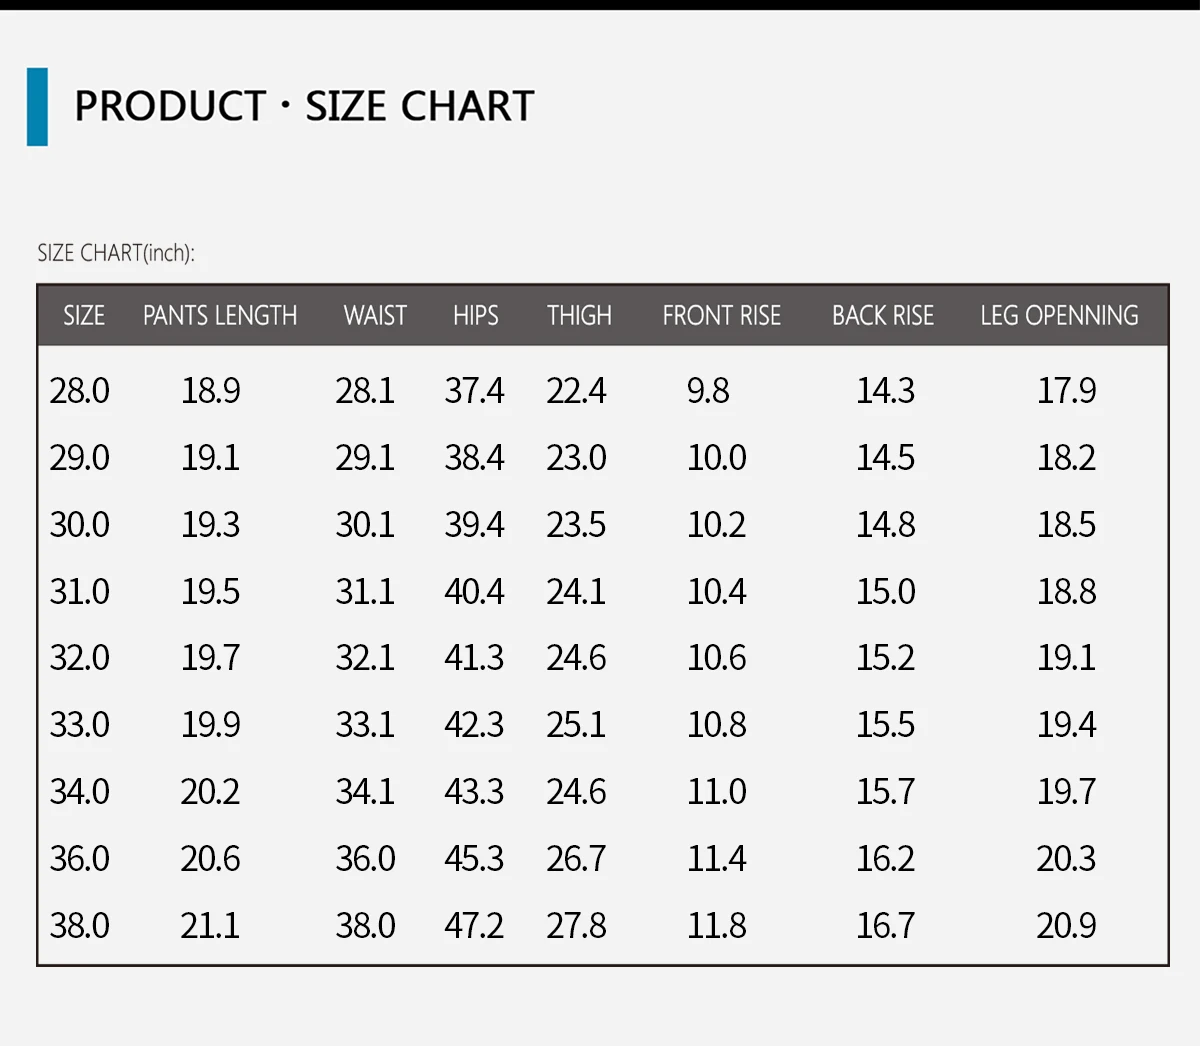Click the SIZE column header
This screenshot has width=1200, height=1046.
[84, 316]
